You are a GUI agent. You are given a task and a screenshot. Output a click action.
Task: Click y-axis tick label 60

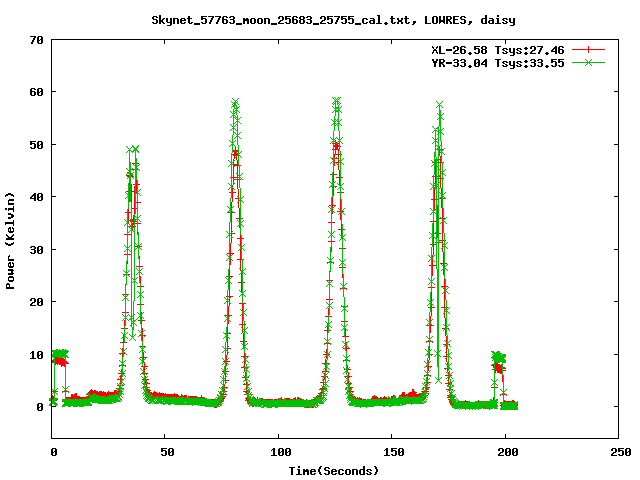pos(36,92)
